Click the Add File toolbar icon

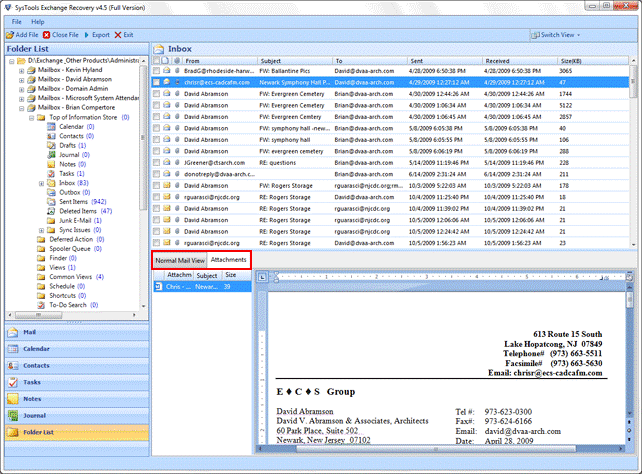pyautogui.click(x=10, y=35)
